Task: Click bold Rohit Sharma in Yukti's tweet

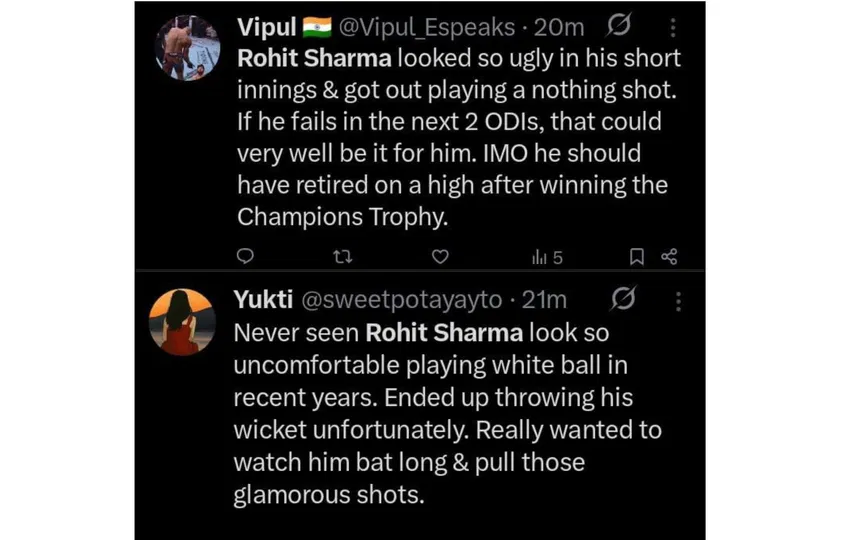Action: pyautogui.click(x=443, y=331)
